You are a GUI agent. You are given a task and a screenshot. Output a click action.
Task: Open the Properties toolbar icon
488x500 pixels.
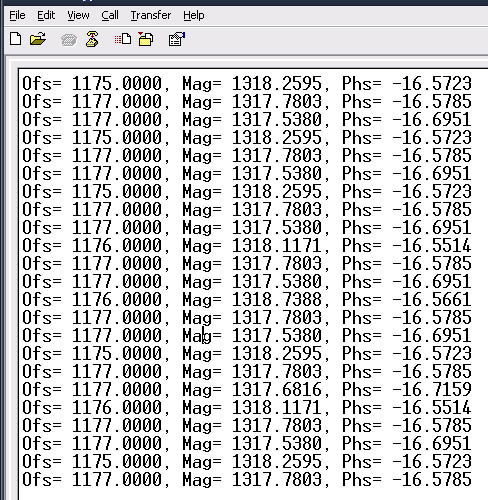[177, 39]
